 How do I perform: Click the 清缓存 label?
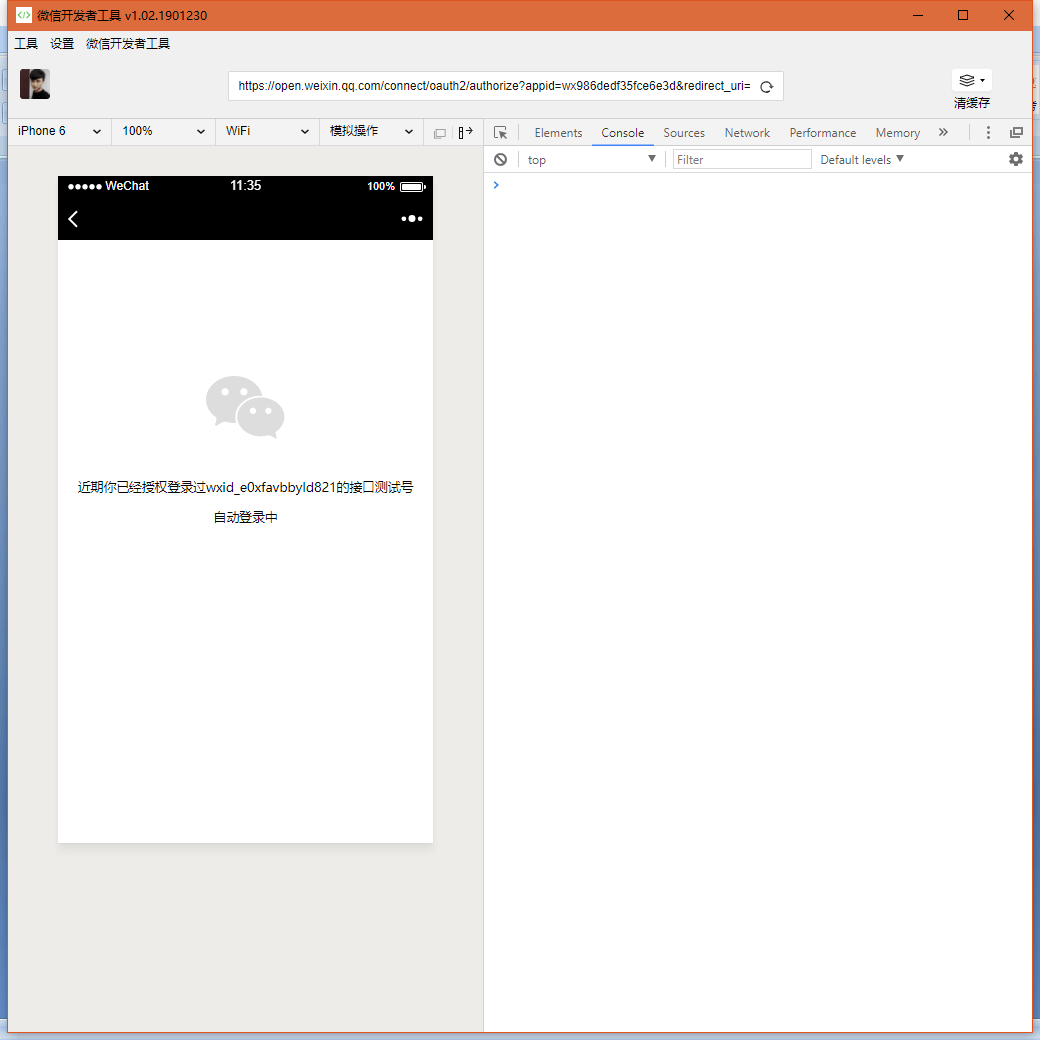(x=972, y=103)
